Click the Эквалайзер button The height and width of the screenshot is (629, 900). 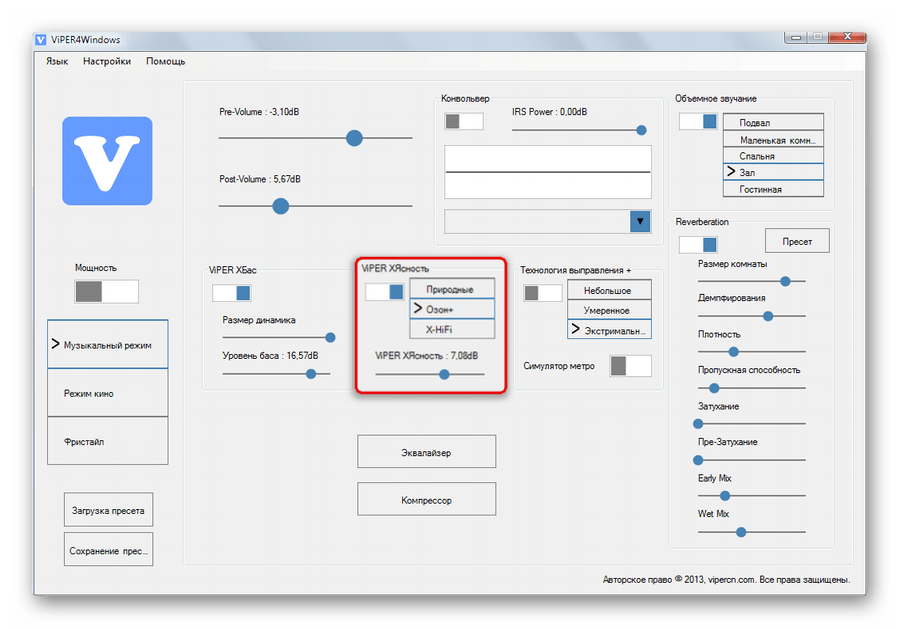(426, 453)
